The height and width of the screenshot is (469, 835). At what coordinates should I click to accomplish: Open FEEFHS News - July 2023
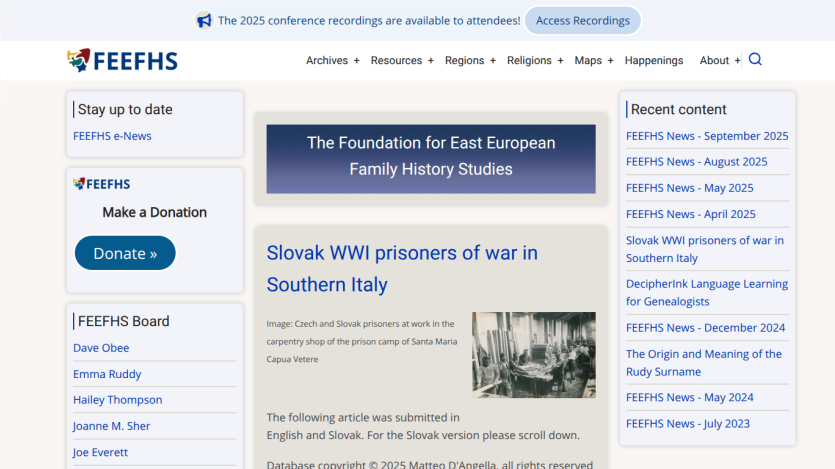(x=687, y=424)
